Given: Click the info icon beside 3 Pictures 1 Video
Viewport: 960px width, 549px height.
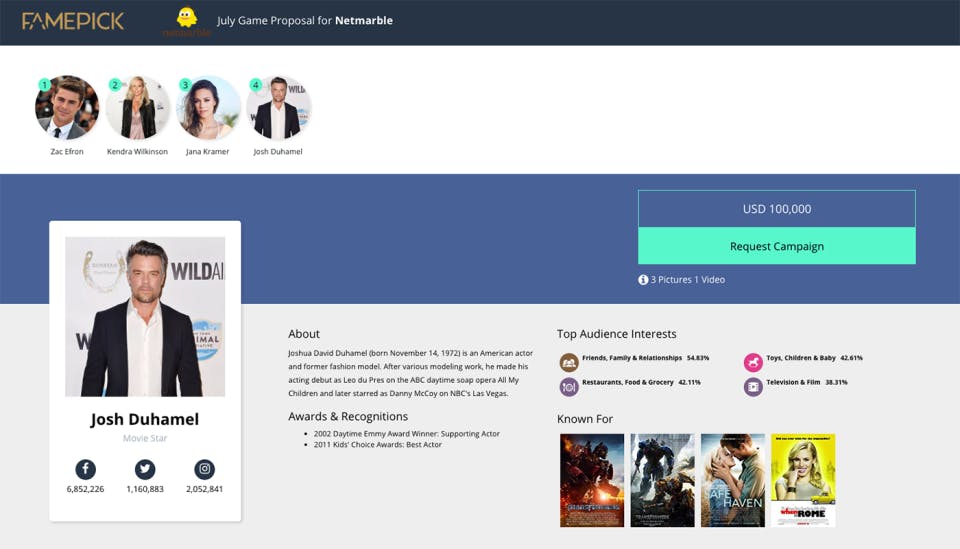Looking at the screenshot, I should coord(643,280).
